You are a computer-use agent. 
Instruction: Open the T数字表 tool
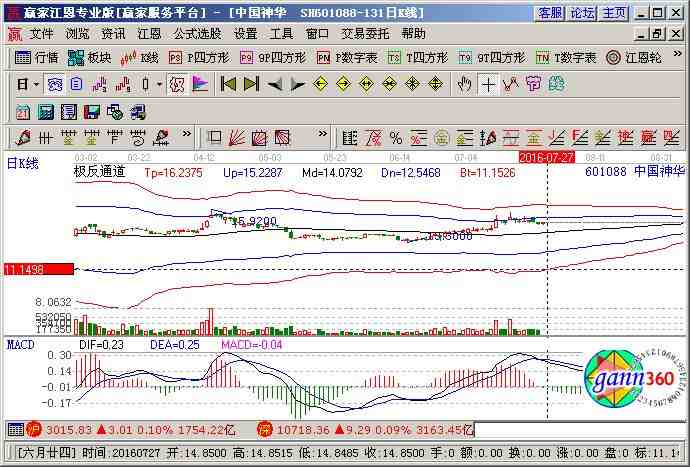[x=566, y=58]
